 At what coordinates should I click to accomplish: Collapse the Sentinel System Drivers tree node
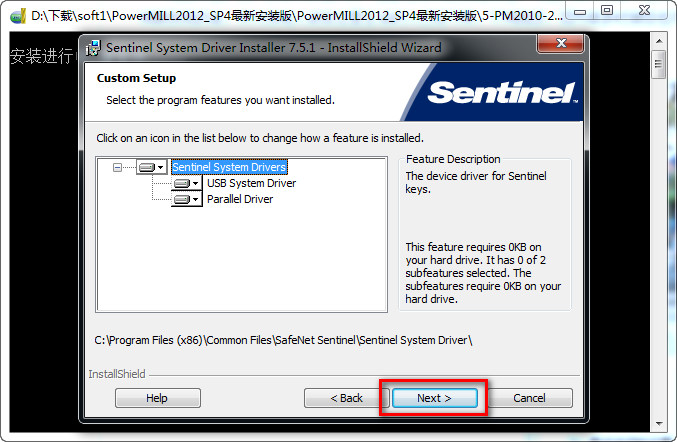coord(119,168)
